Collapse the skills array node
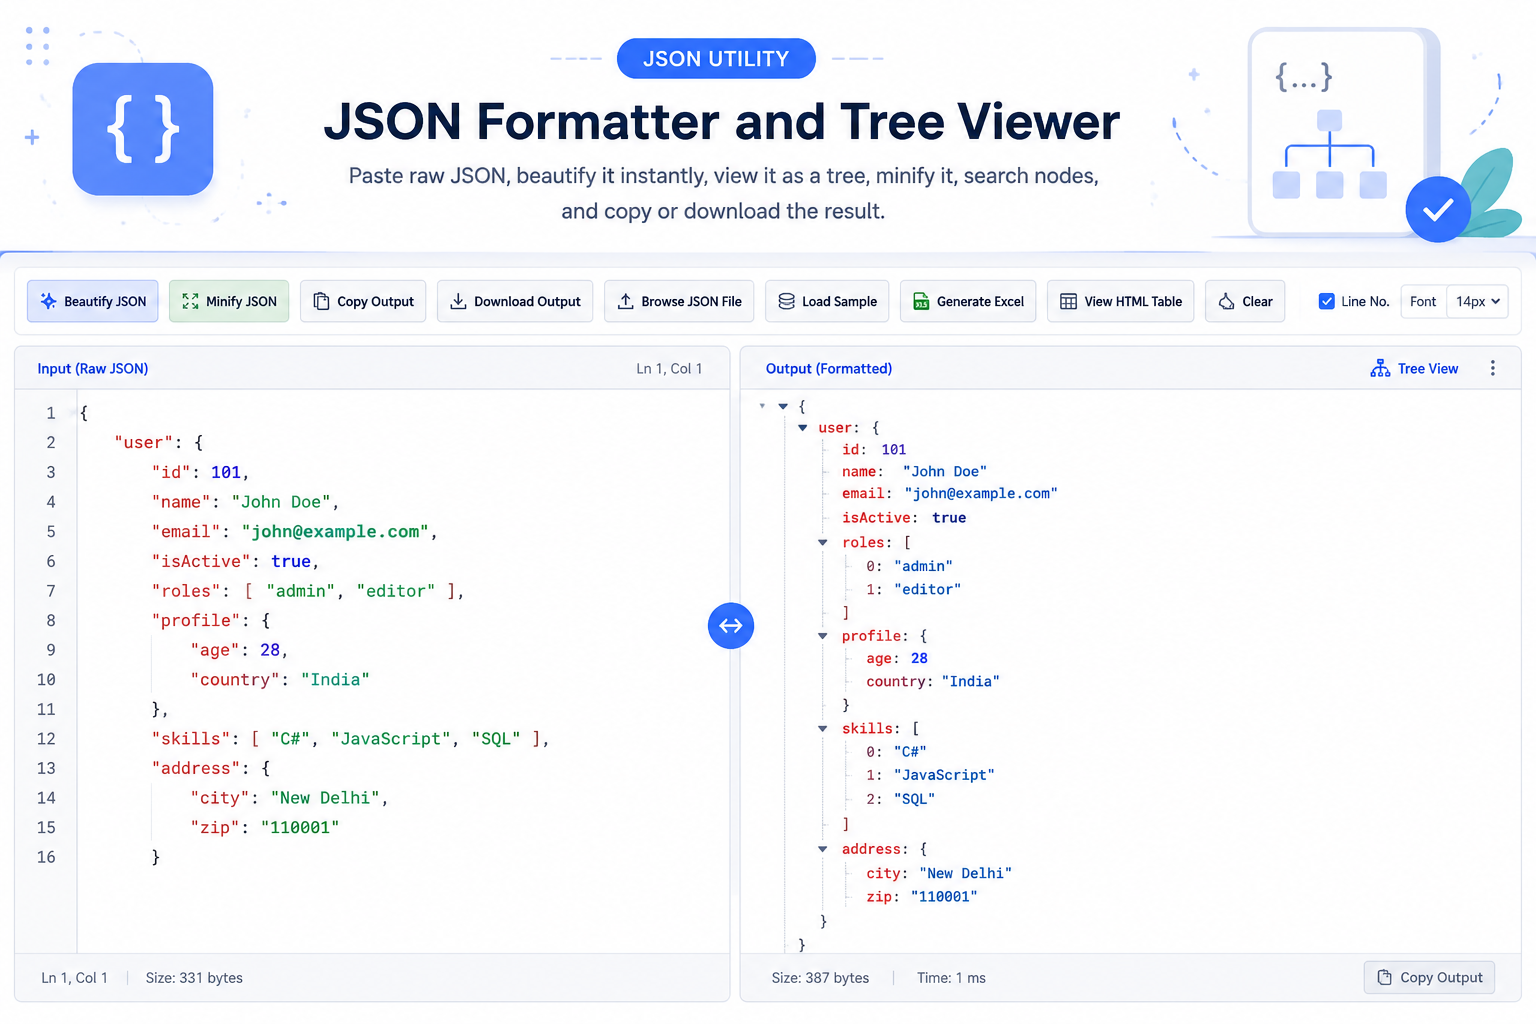 tap(823, 729)
